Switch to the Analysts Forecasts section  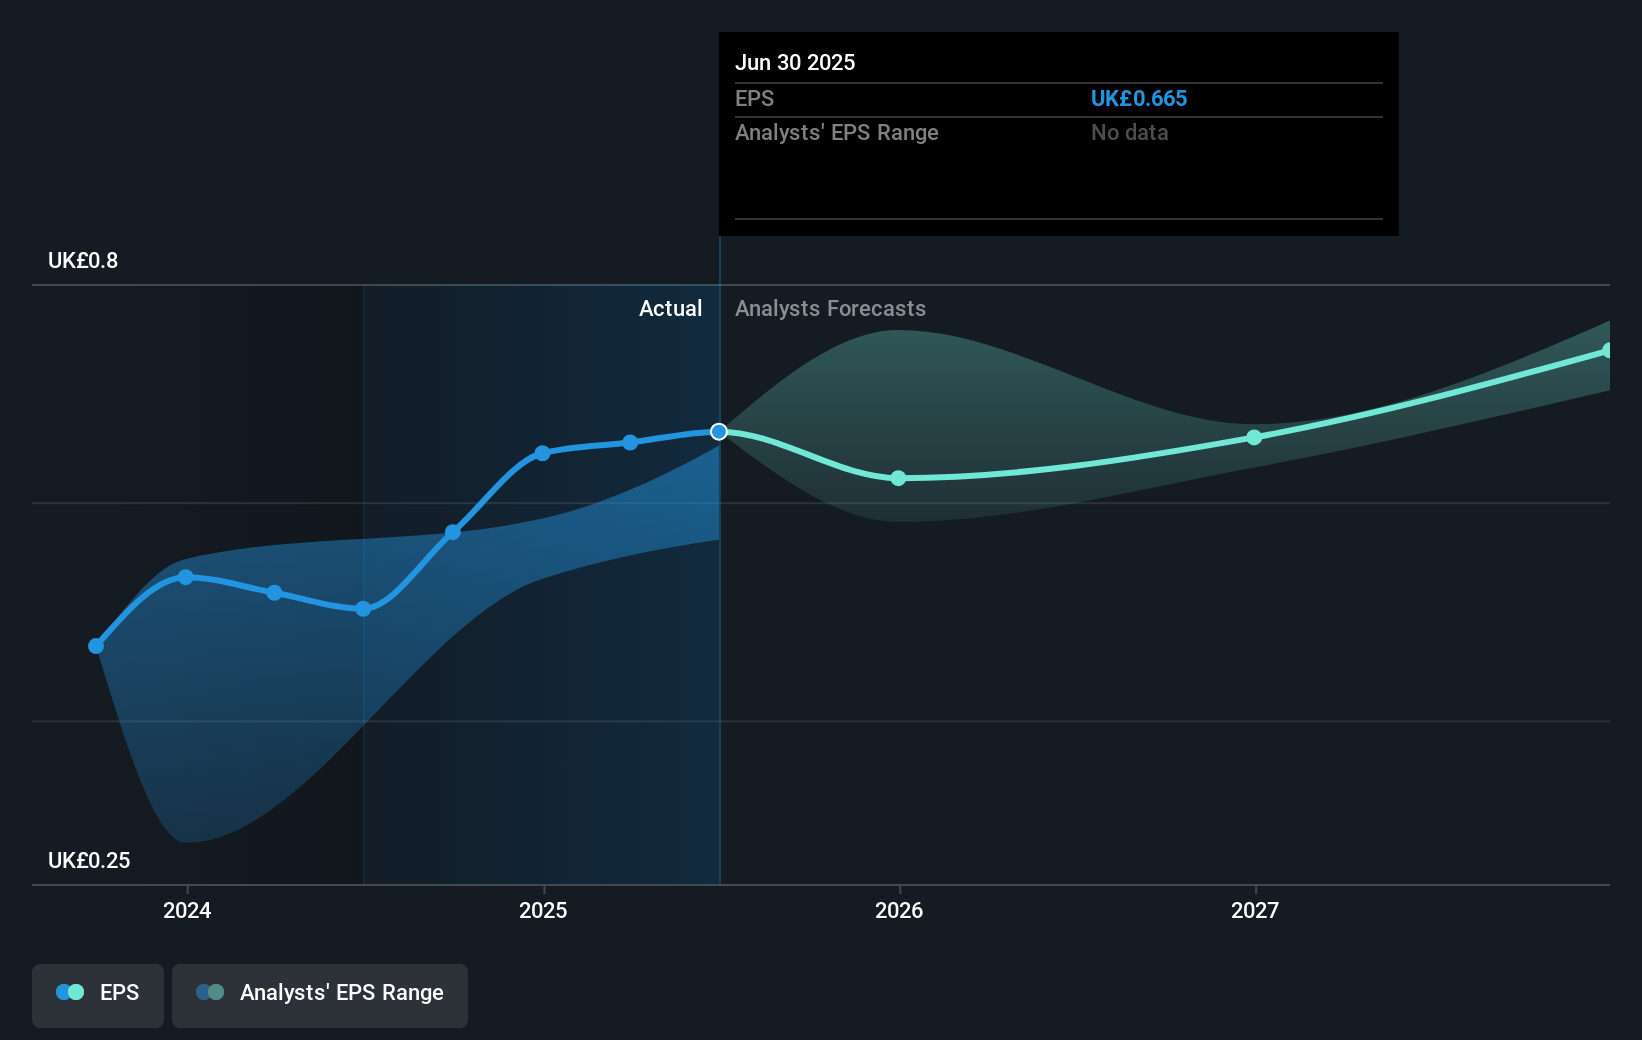pos(830,308)
